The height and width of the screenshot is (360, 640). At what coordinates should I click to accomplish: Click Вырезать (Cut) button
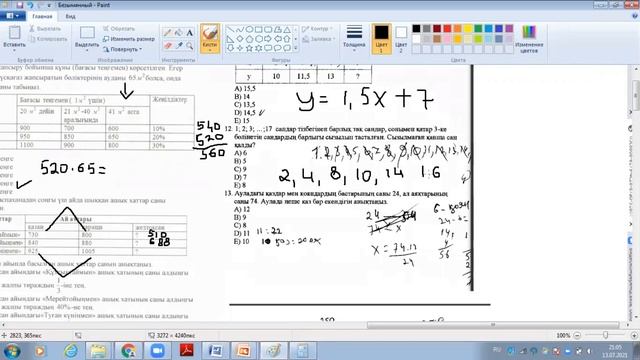tap(45, 29)
